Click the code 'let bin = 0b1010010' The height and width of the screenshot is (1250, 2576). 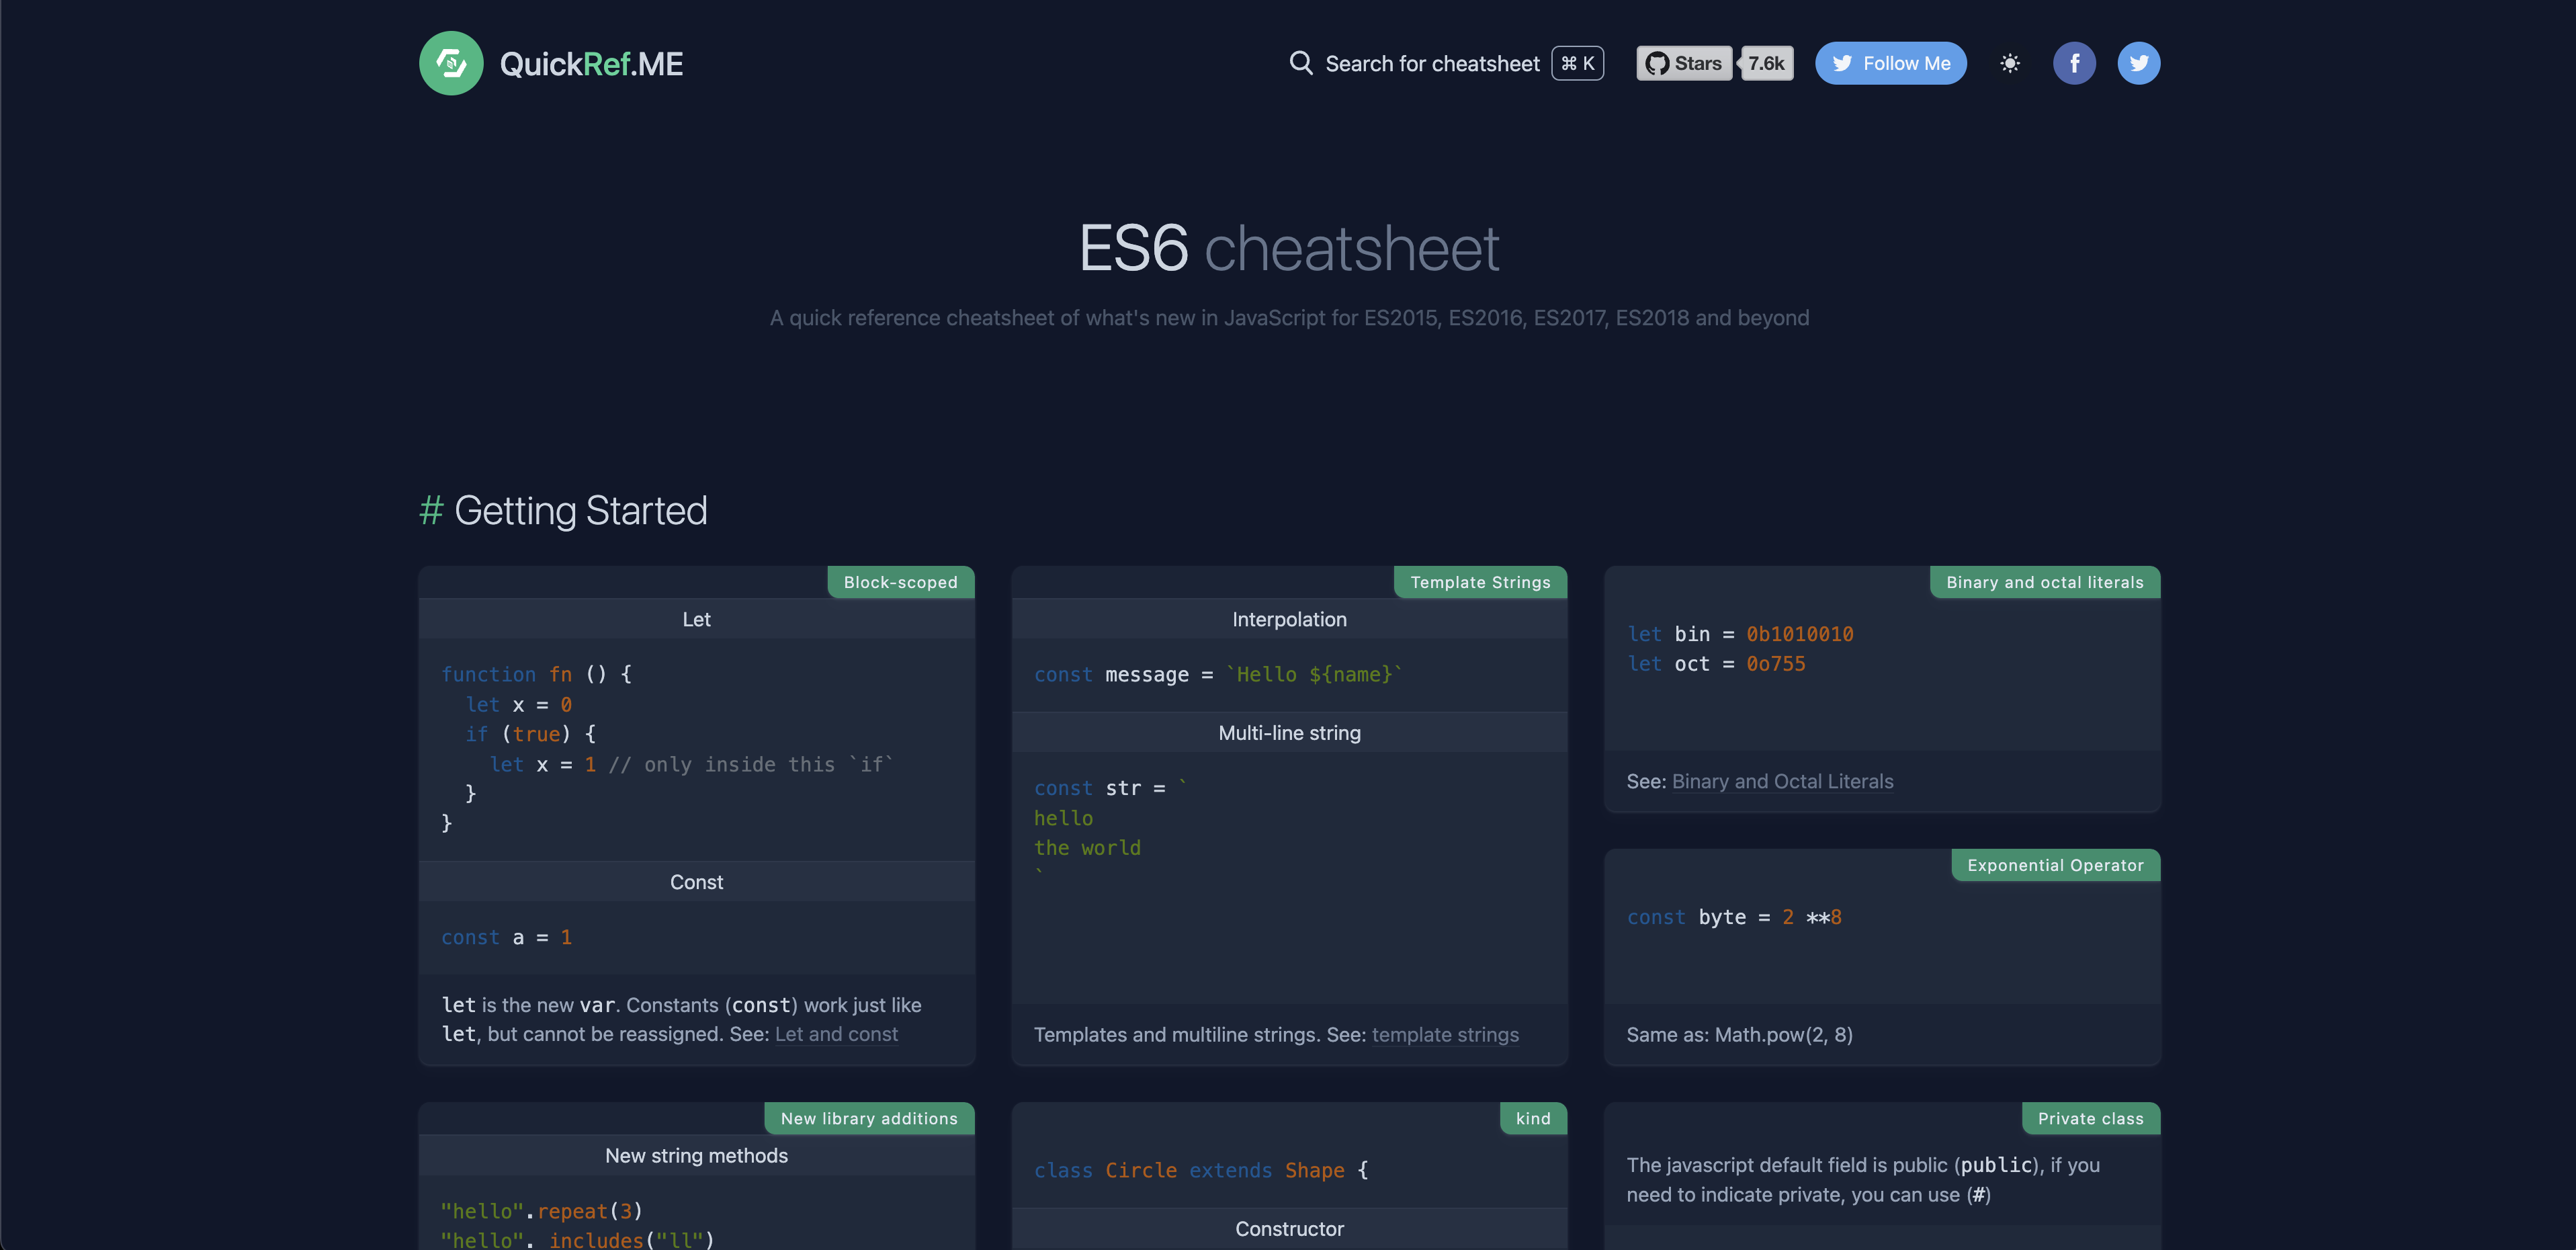click(x=1740, y=634)
